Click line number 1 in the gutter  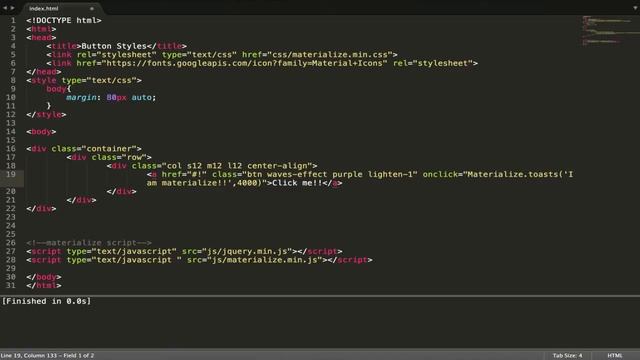pyautogui.click(x=13, y=20)
